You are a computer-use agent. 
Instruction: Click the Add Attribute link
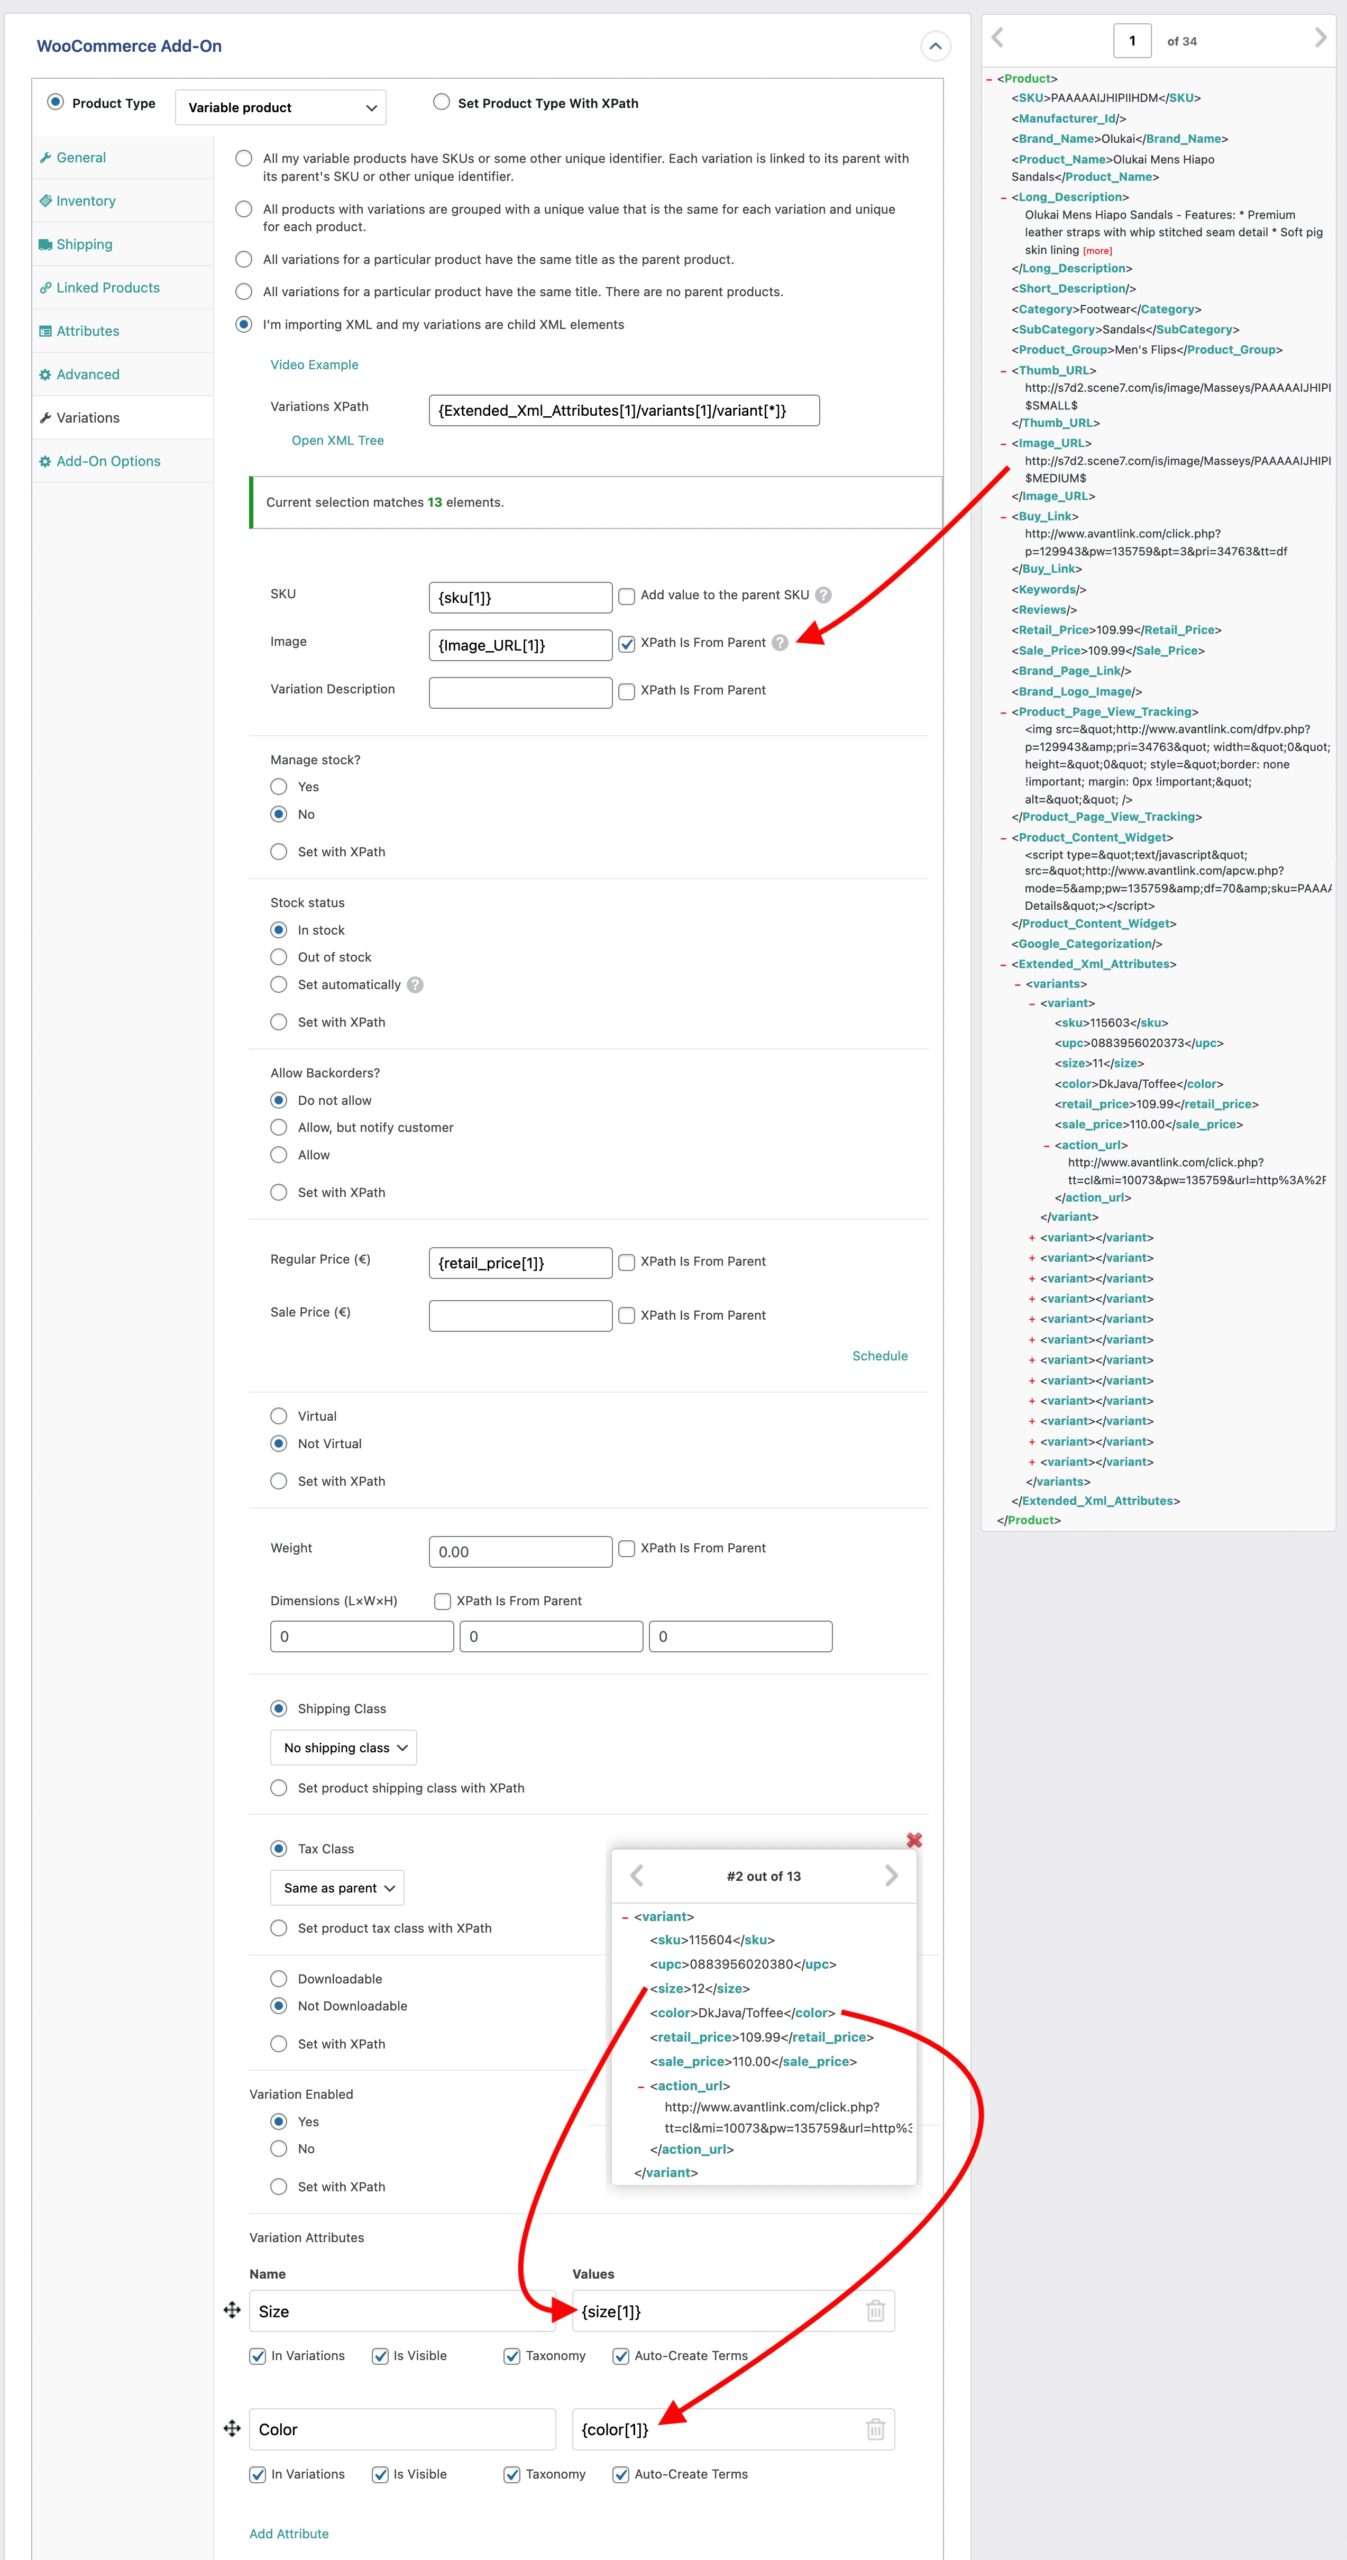(x=289, y=2533)
